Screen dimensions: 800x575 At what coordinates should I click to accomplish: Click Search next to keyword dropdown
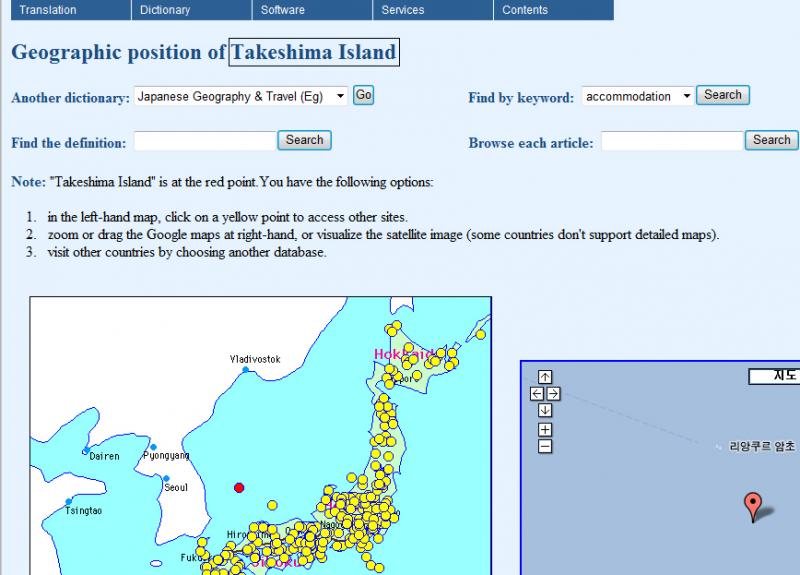[x=722, y=95]
